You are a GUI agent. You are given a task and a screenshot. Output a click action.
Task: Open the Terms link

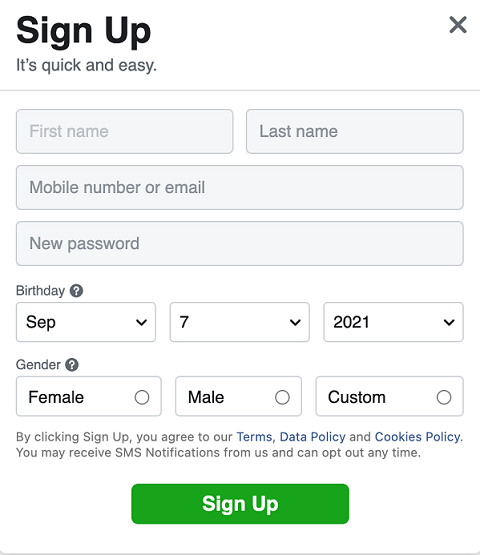254,437
